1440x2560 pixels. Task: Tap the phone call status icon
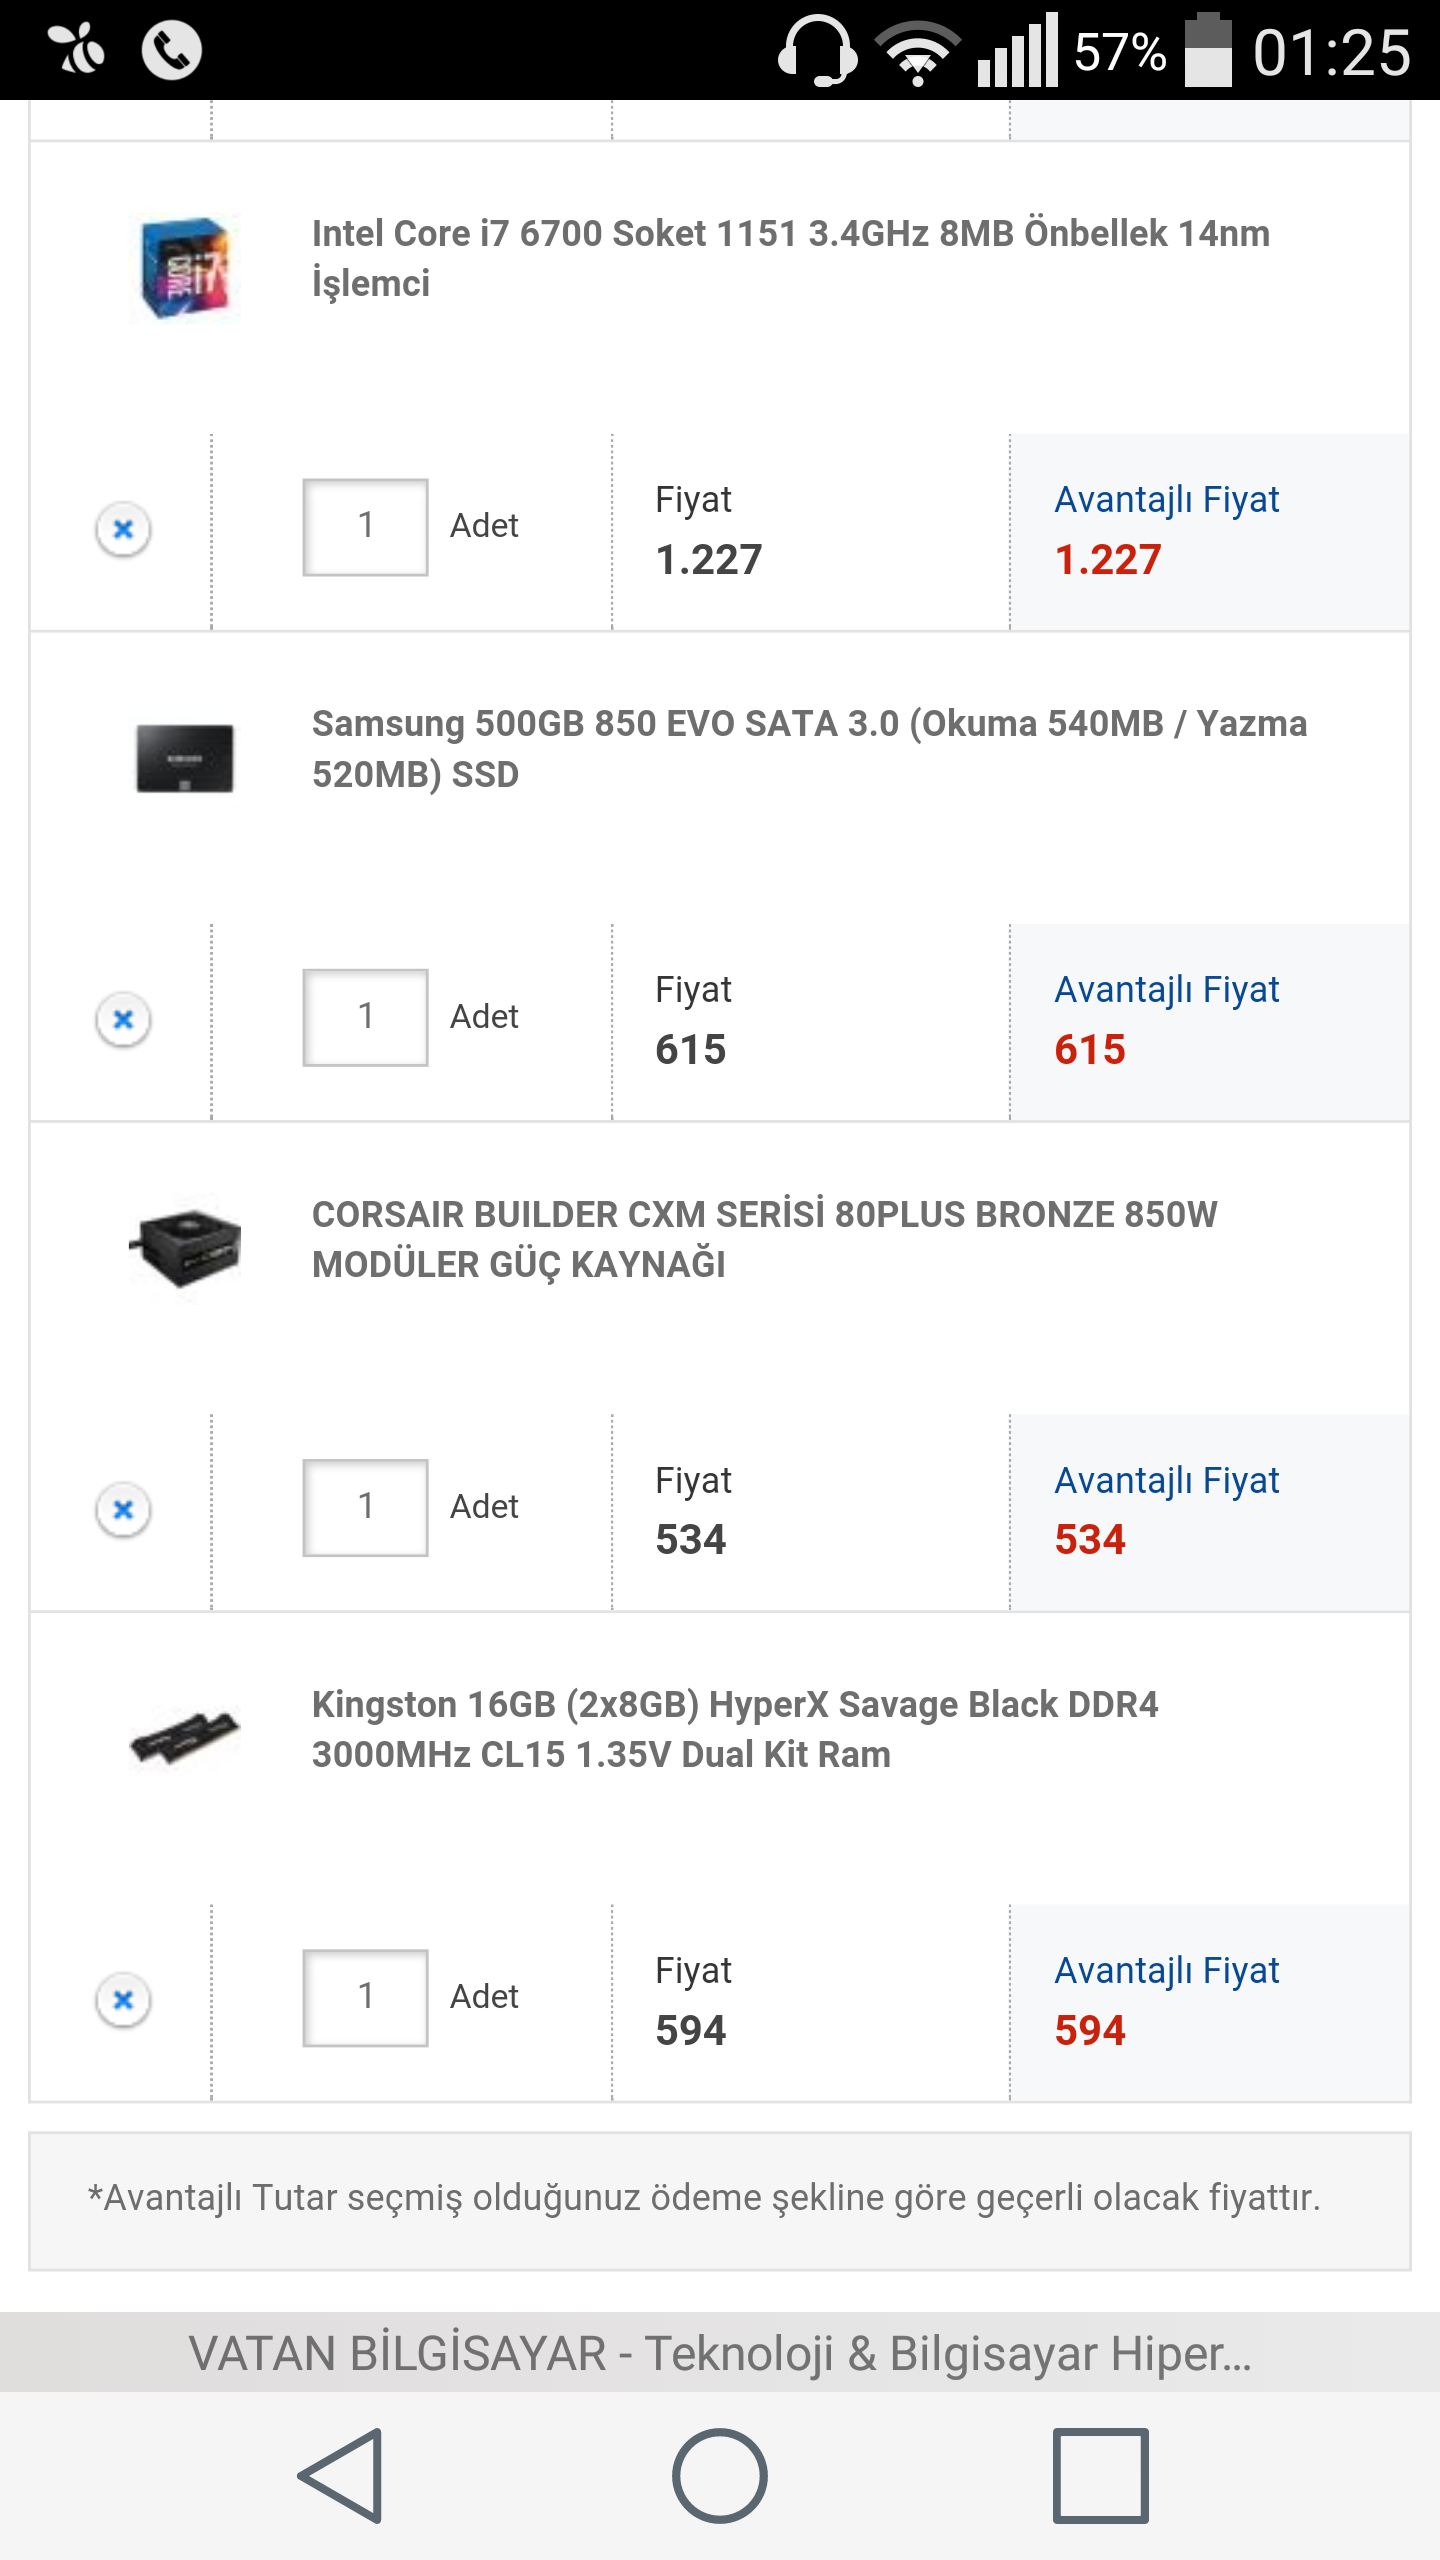tap(171, 50)
